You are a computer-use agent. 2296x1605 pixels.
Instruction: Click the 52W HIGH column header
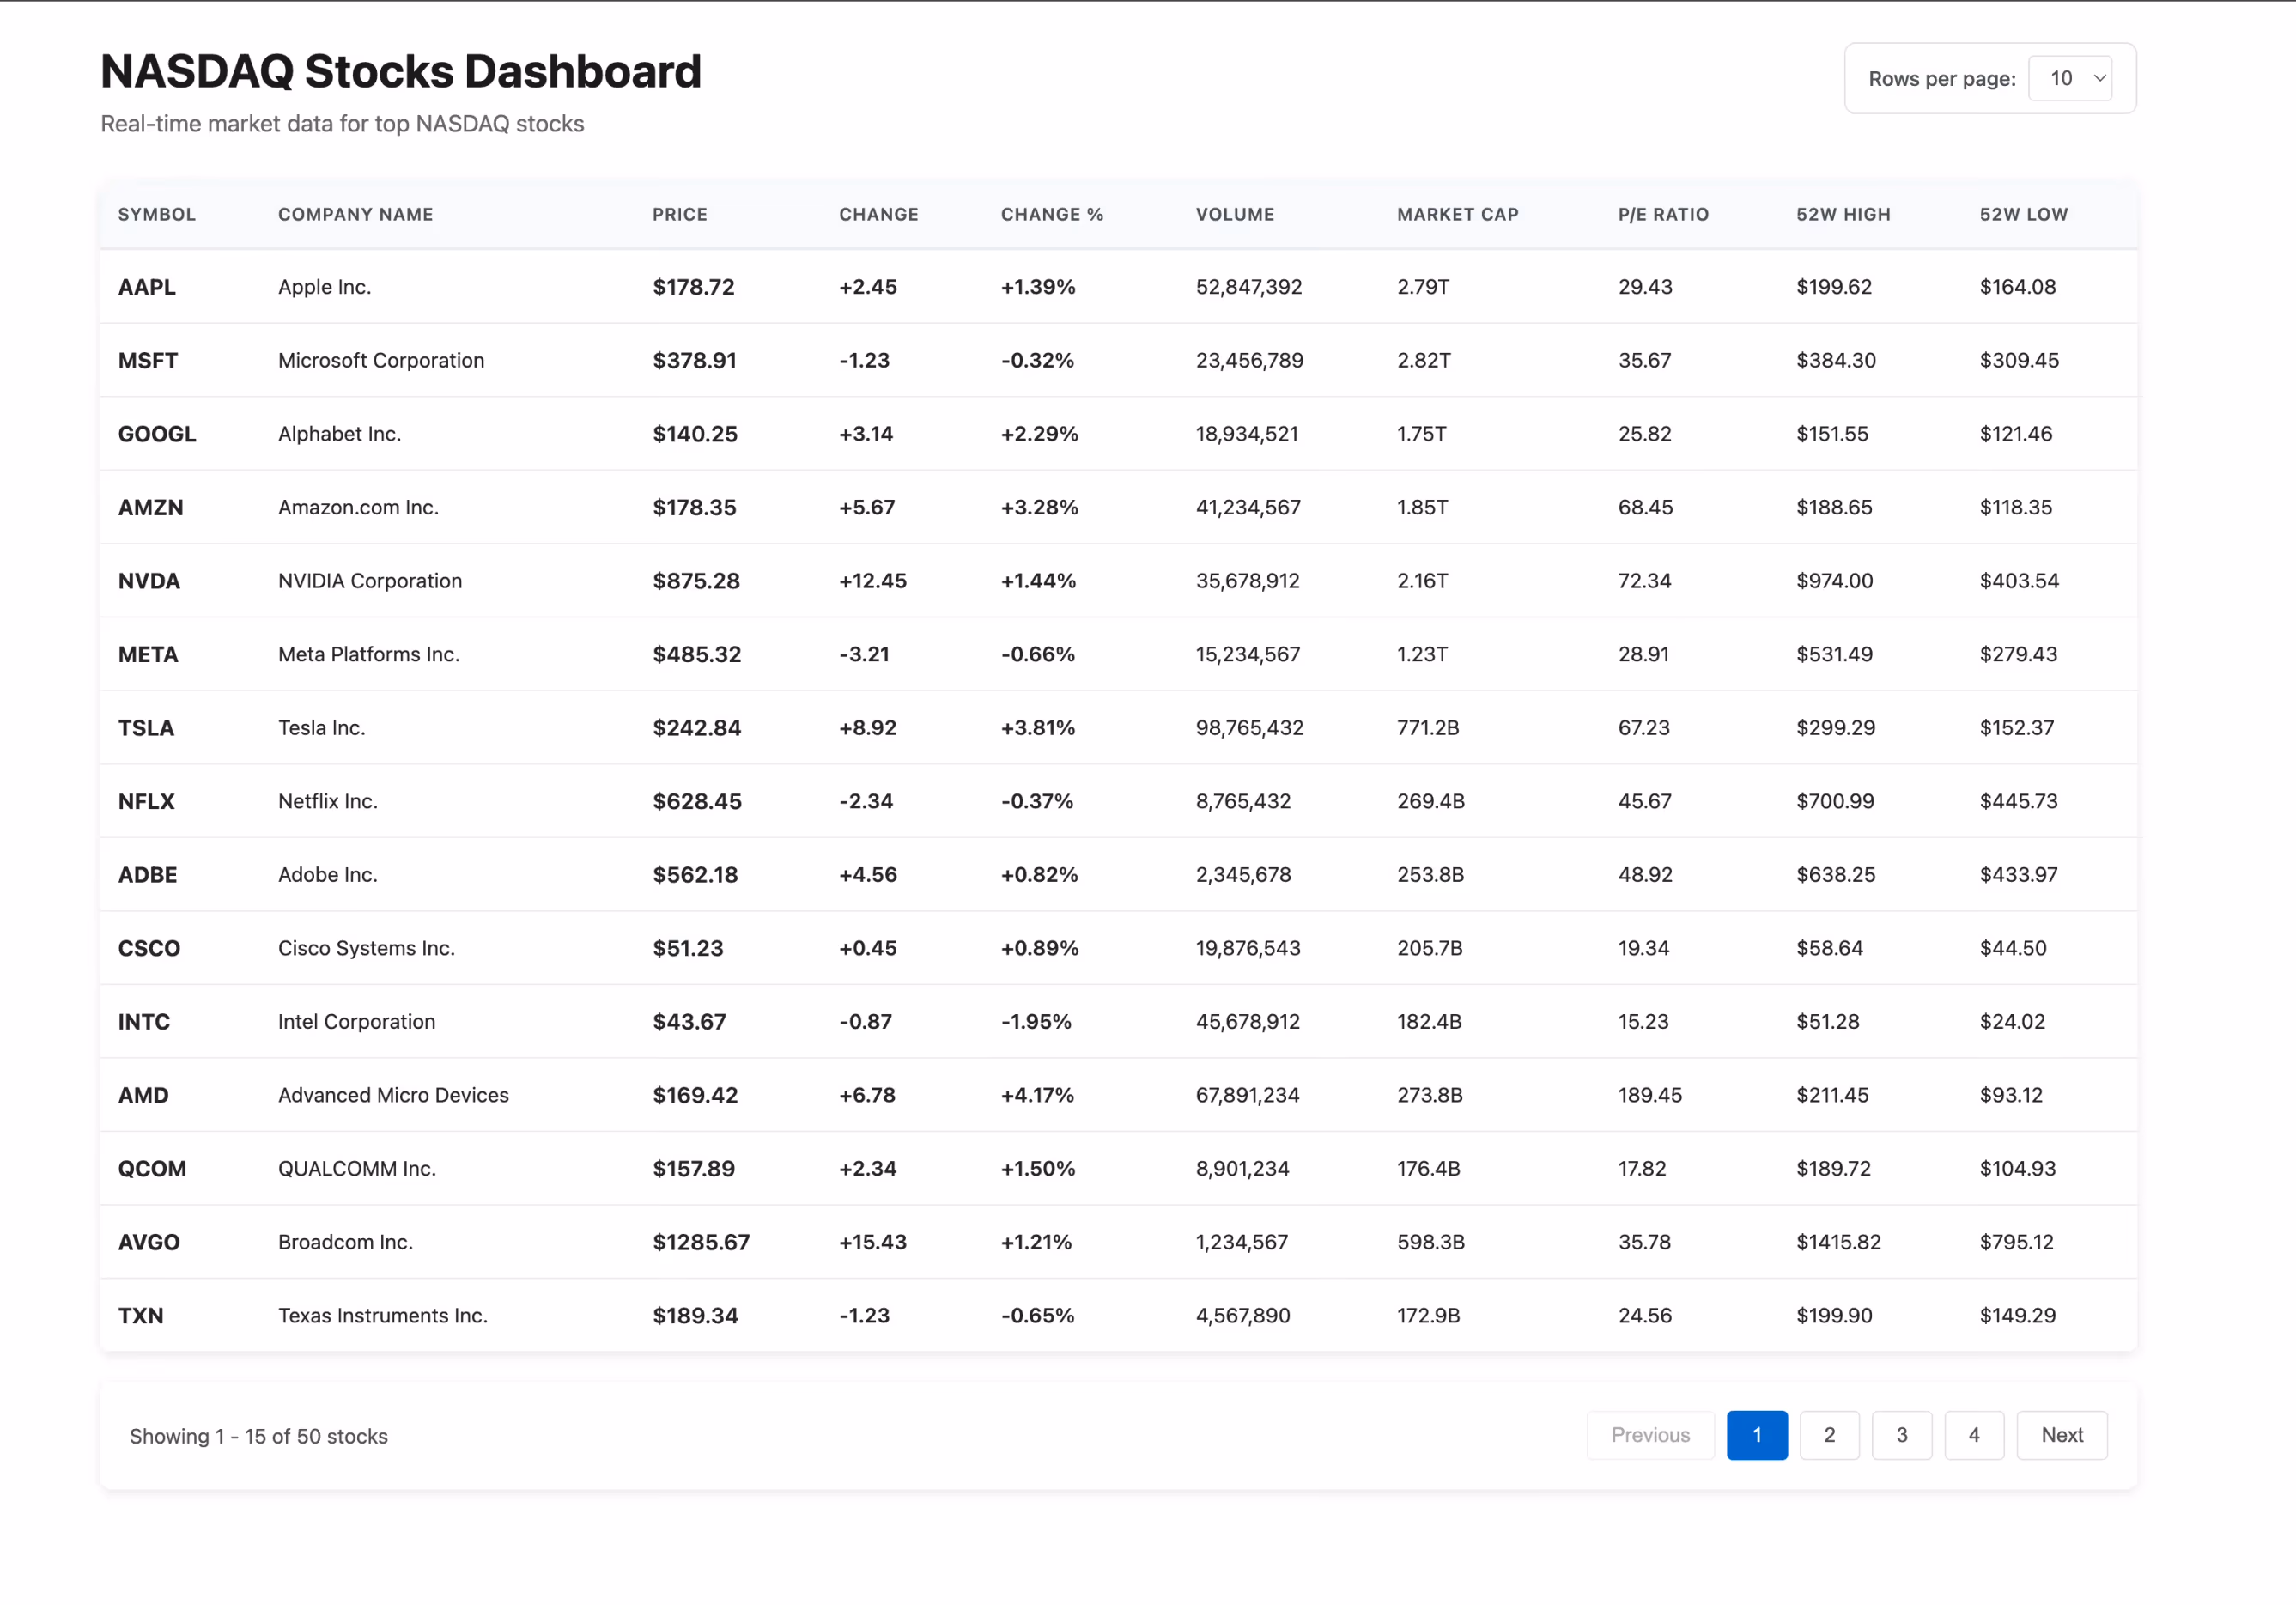tap(1843, 214)
